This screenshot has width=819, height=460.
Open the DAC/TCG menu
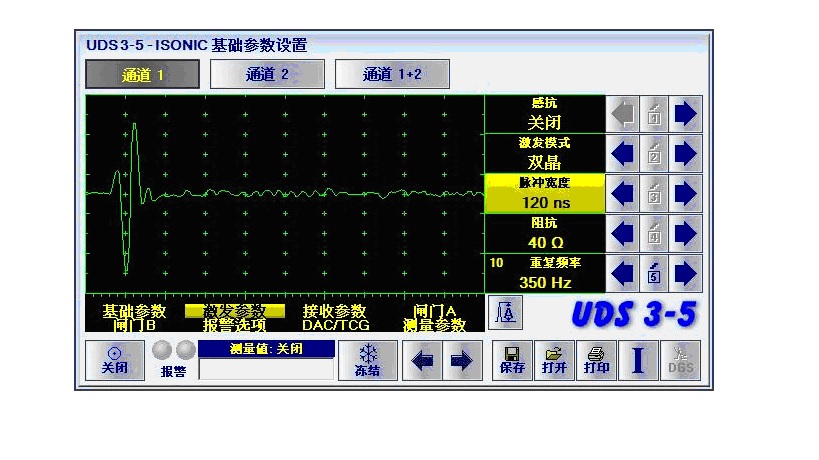335,325
